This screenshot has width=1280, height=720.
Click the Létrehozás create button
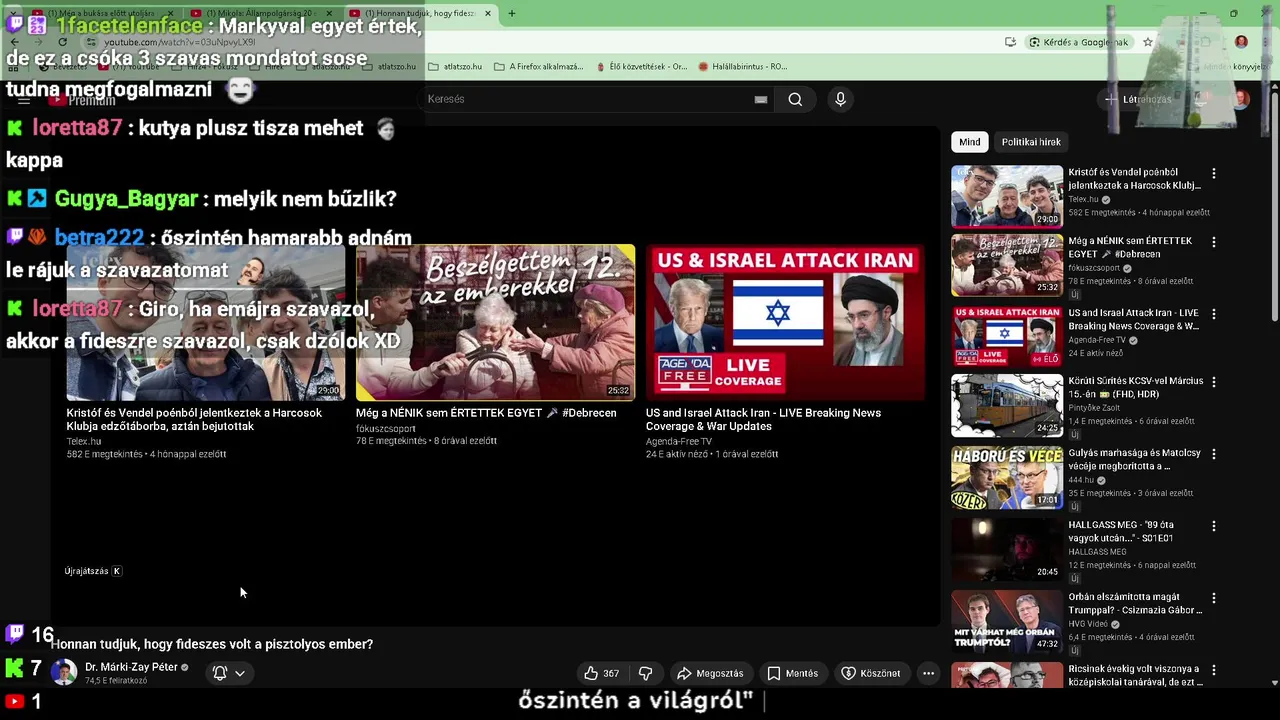[x=1138, y=99]
